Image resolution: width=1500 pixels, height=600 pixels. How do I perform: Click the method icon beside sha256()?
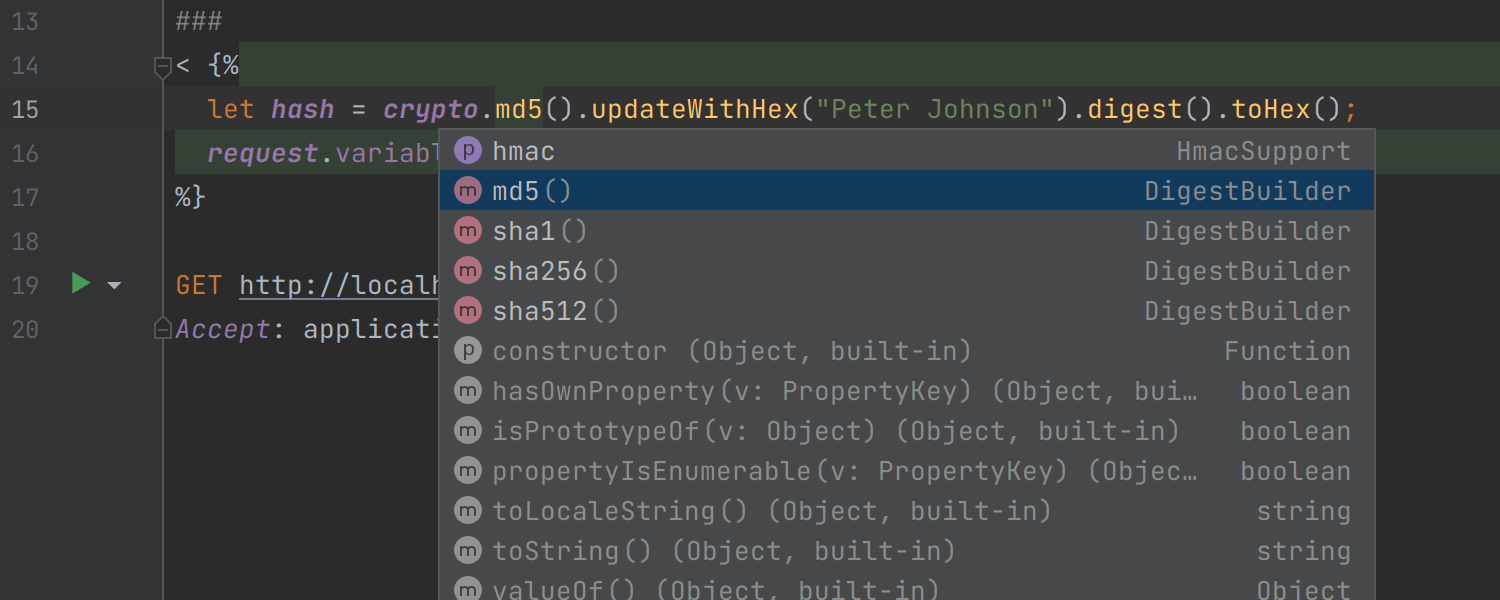(x=467, y=271)
